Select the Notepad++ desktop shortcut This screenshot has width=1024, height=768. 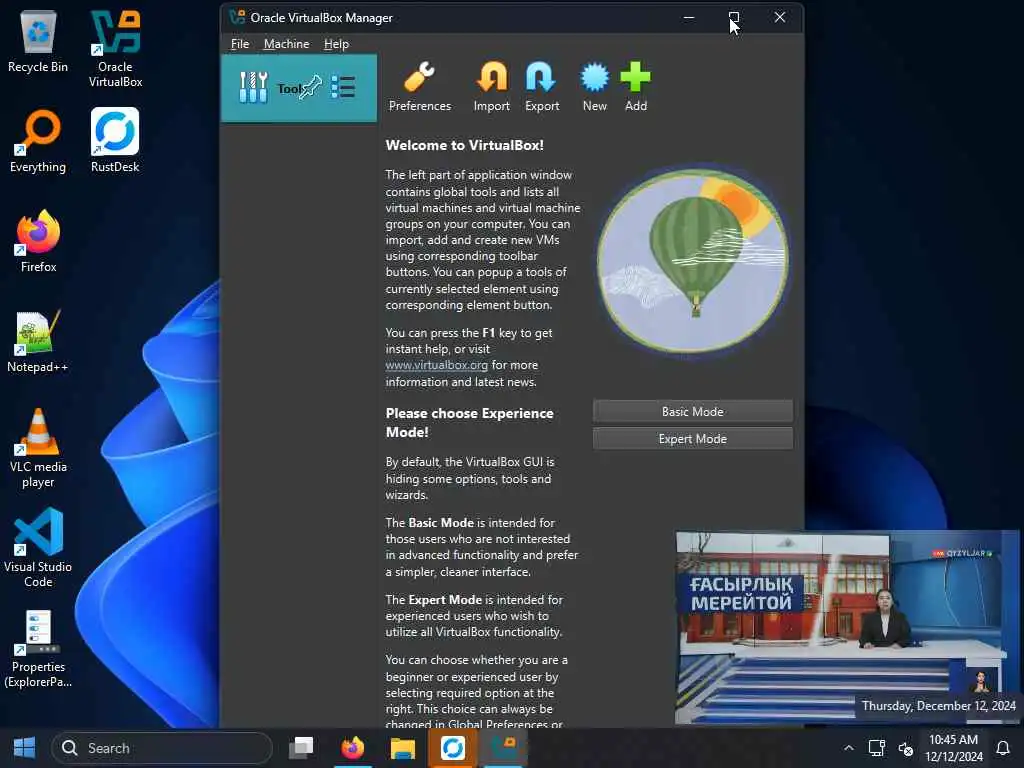pyautogui.click(x=38, y=341)
